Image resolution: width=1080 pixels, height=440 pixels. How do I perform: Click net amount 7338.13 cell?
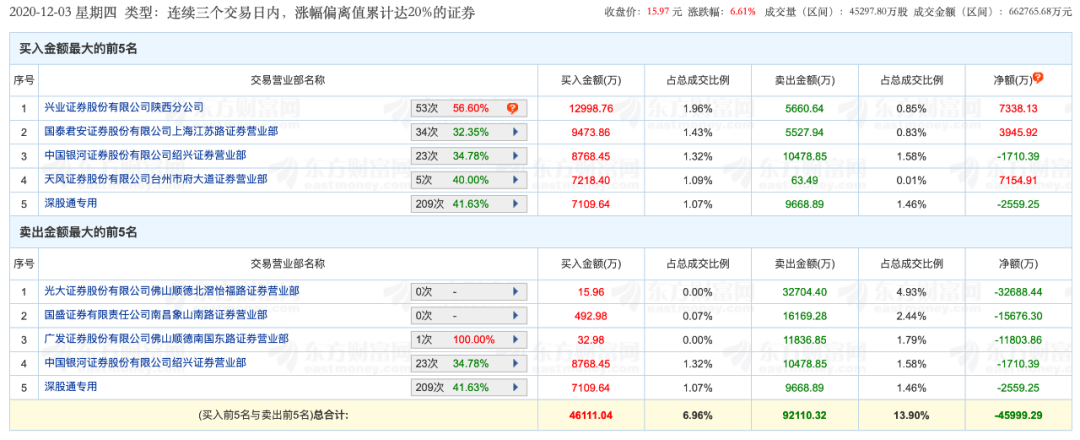[1018, 109]
